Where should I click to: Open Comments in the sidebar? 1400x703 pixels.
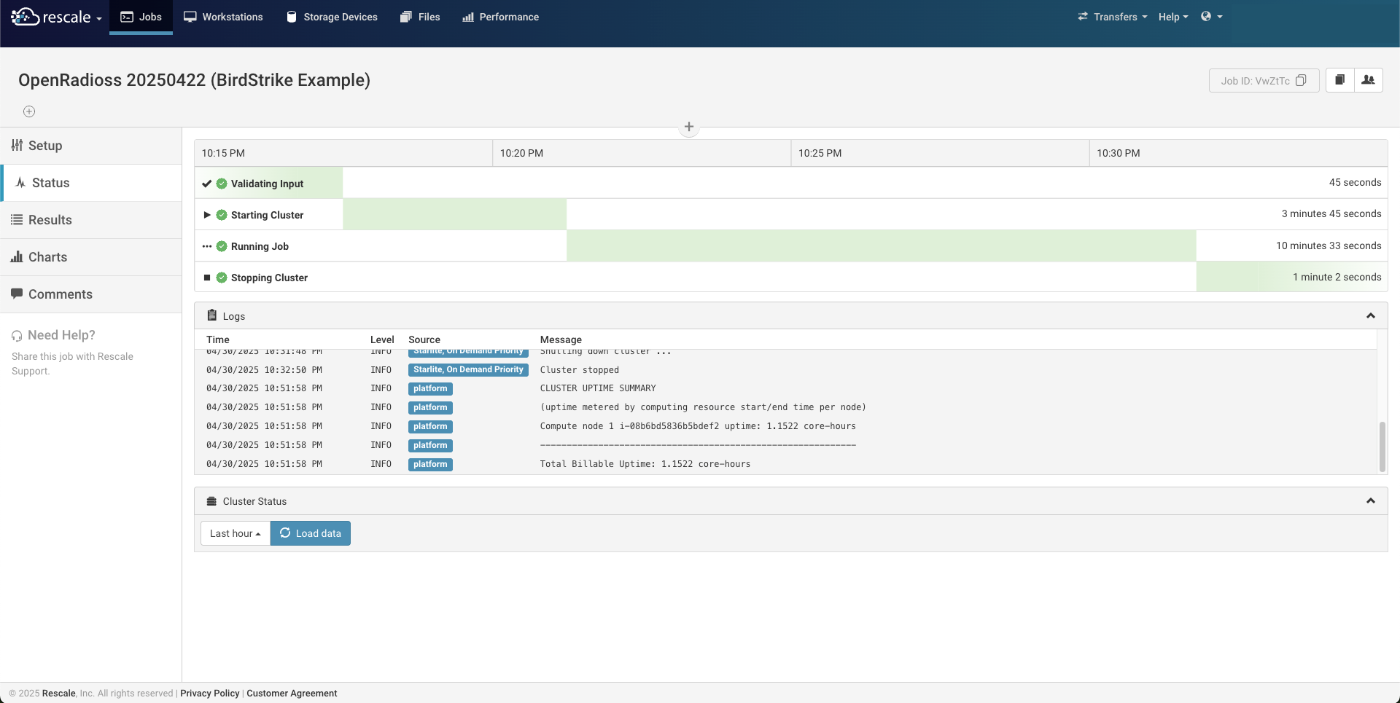coord(90,294)
